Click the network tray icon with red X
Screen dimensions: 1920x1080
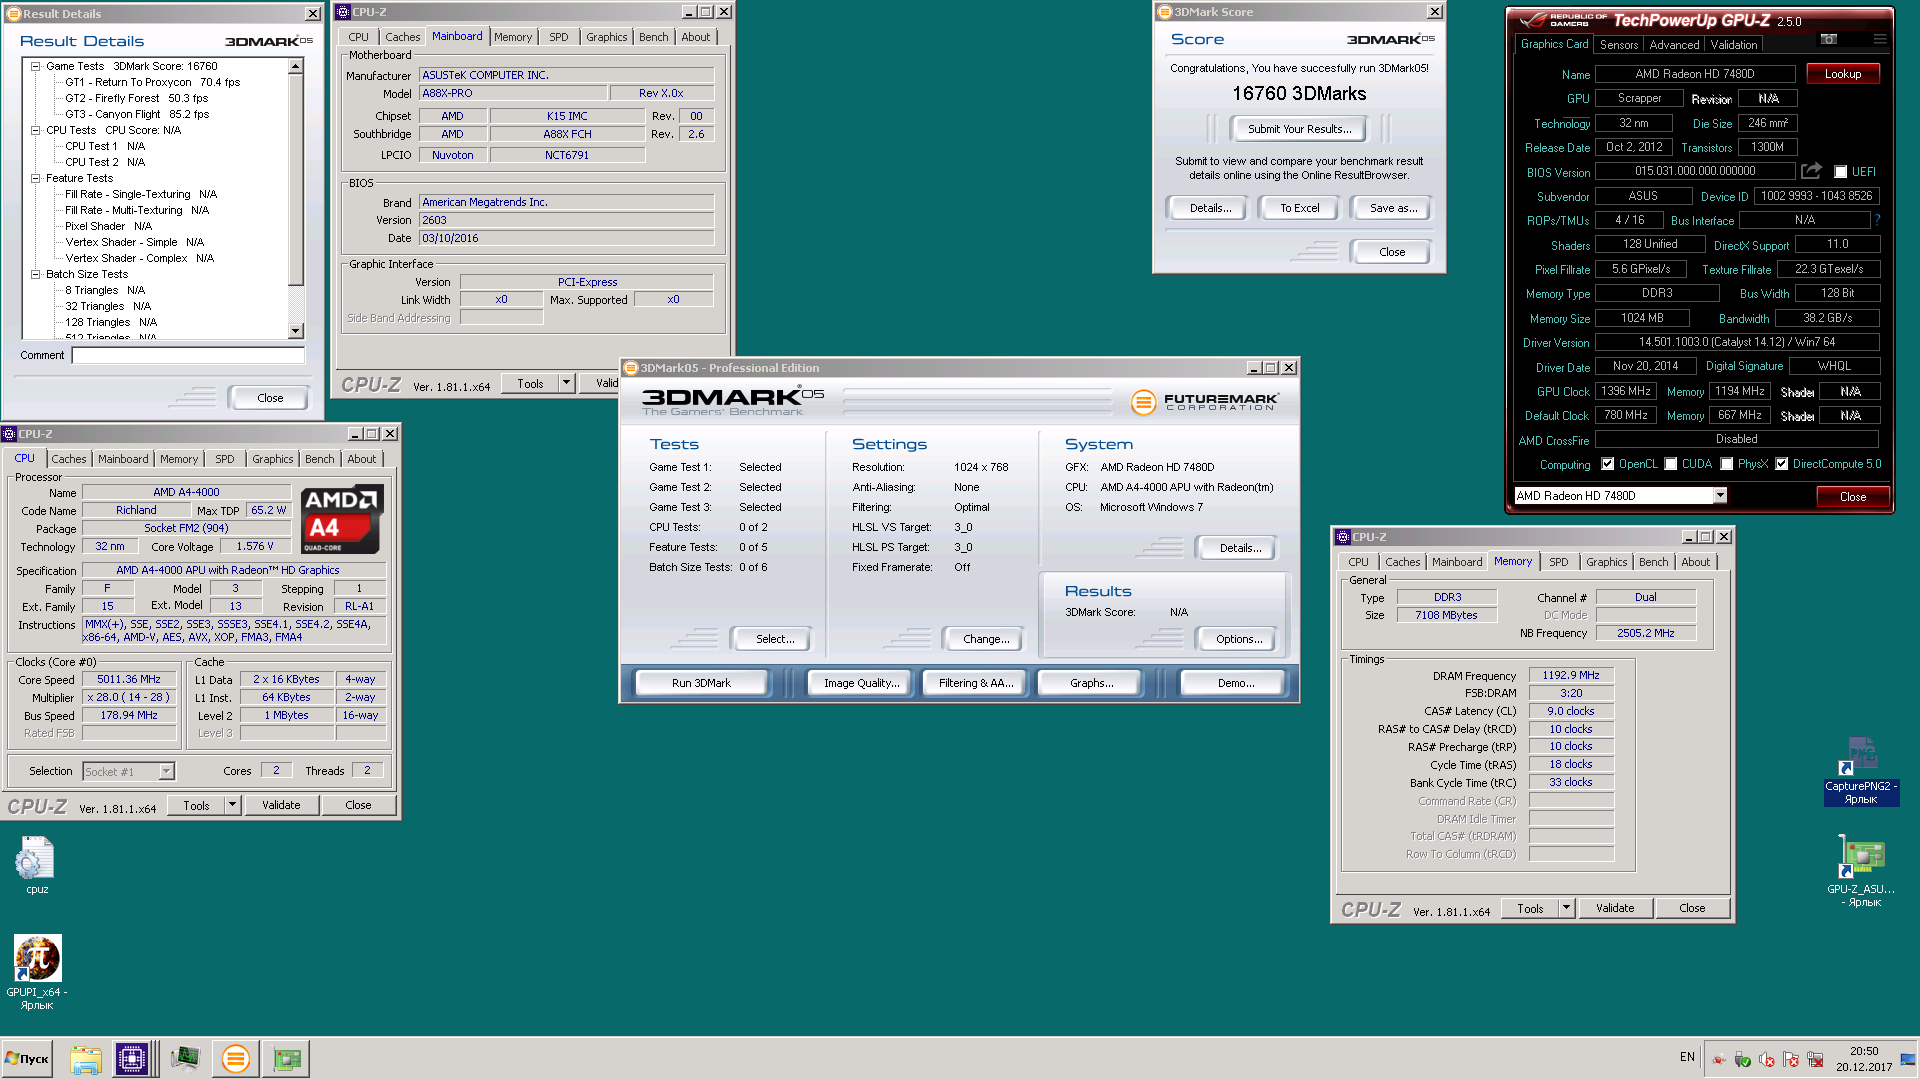[1815, 1059]
